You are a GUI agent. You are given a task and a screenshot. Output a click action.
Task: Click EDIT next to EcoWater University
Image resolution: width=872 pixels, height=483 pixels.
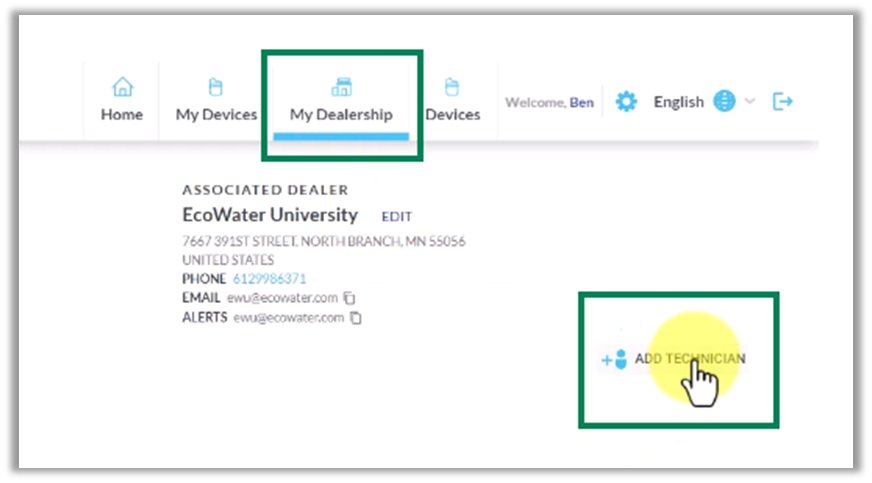[x=397, y=216]
